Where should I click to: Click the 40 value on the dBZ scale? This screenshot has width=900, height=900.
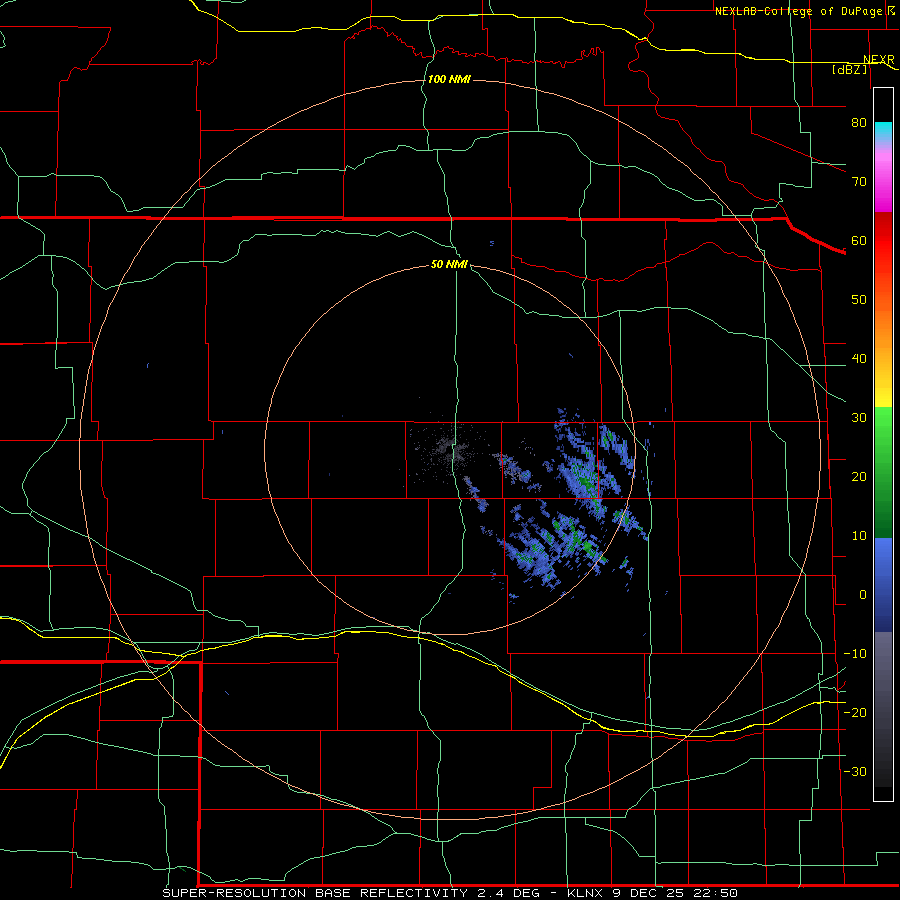coord(859,359)
